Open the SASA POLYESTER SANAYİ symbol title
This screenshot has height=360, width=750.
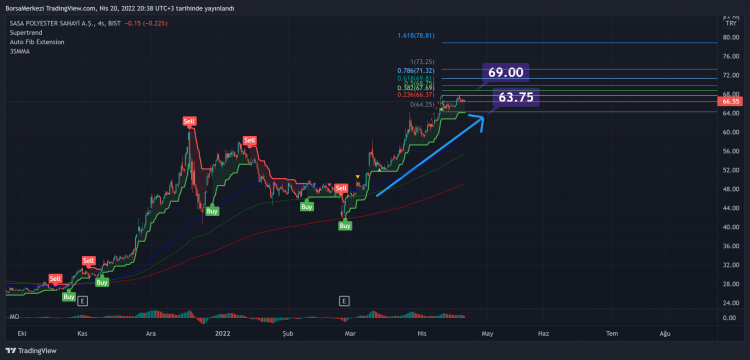tap(52, 23)
